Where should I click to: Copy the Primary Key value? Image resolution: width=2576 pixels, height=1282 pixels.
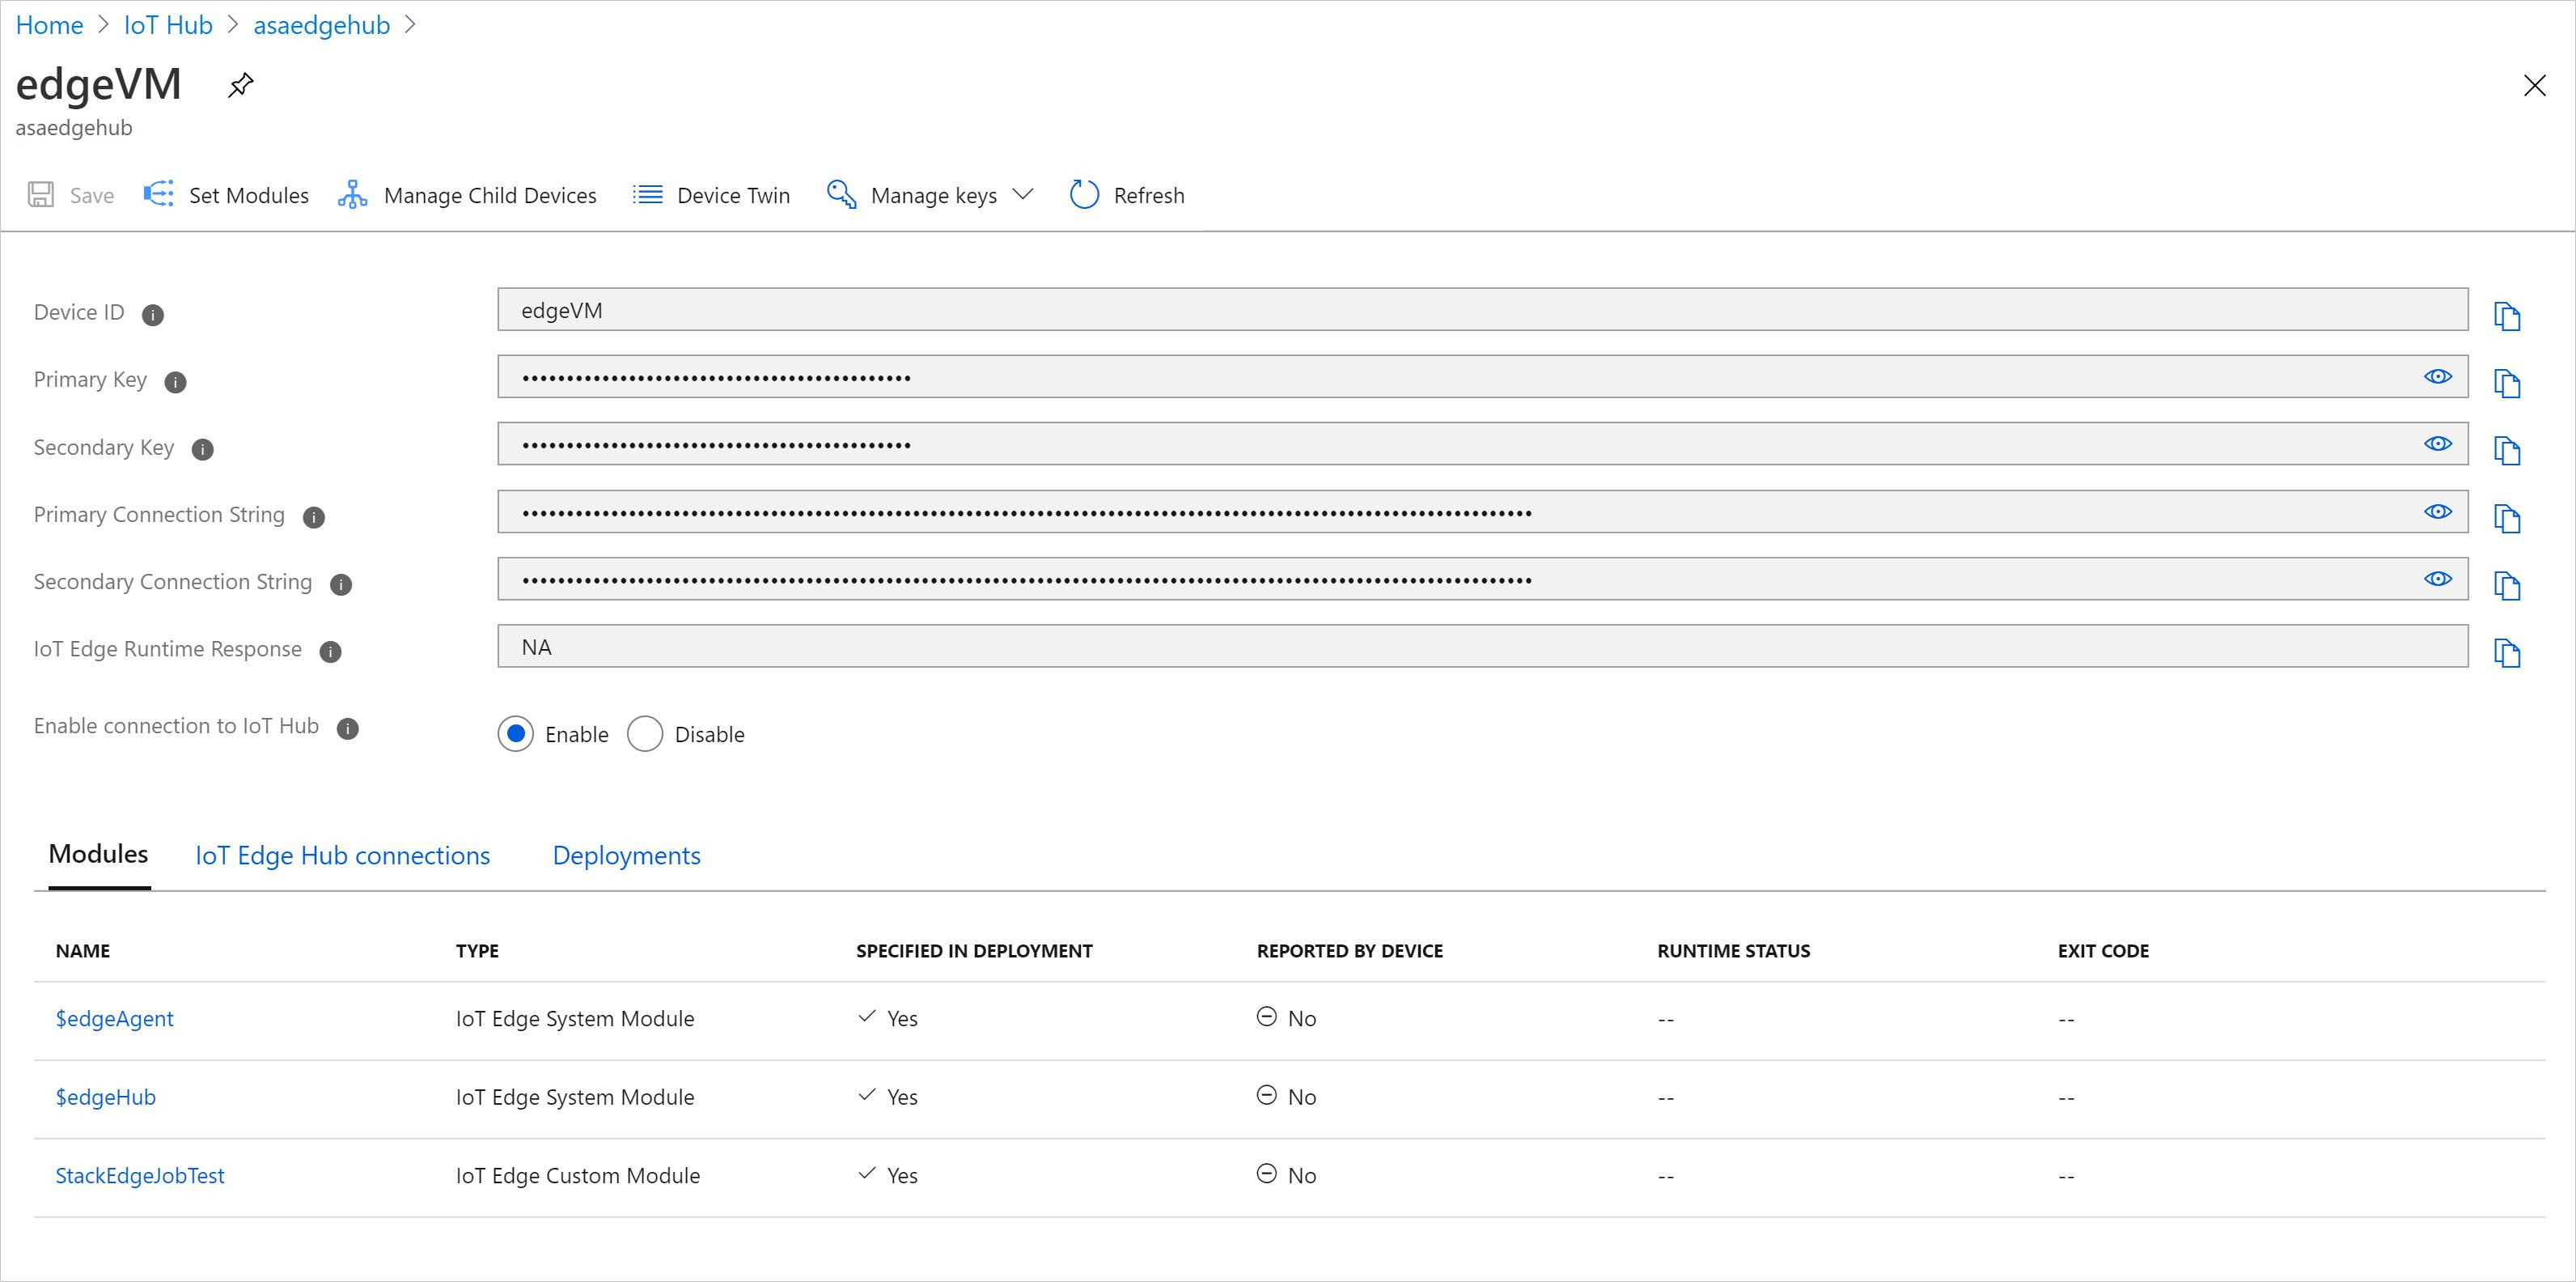(x=2506, y=383)
